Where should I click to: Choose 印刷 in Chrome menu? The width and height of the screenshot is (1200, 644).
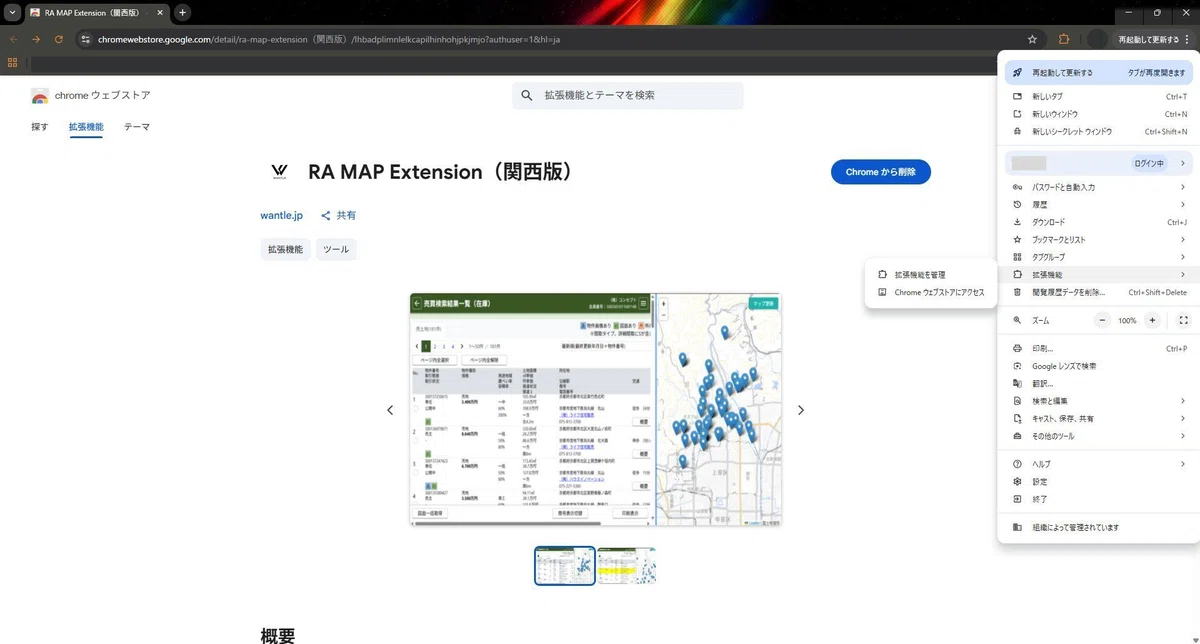(x=1099, y=349)
